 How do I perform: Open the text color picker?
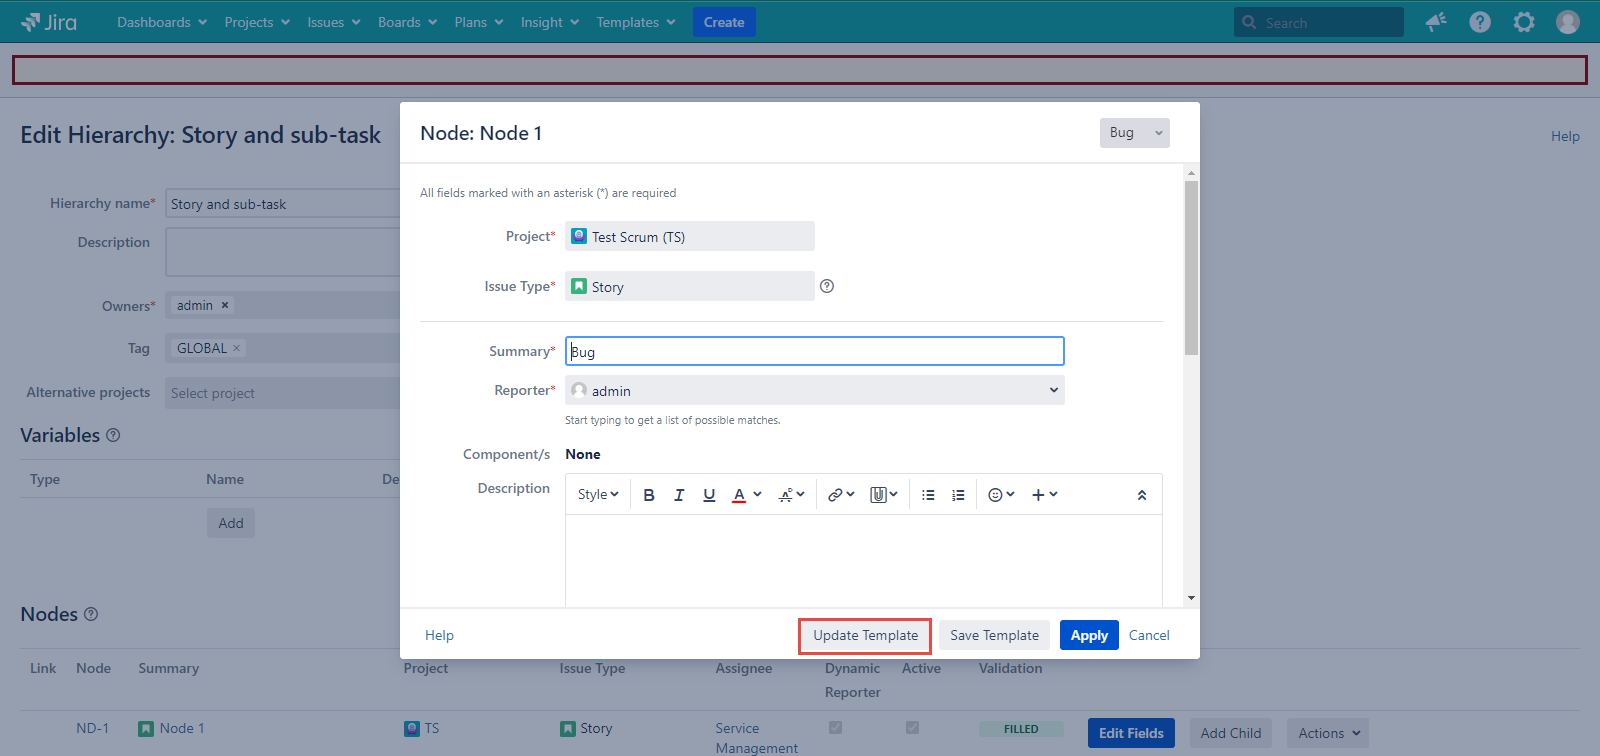(x=745, y=495)
